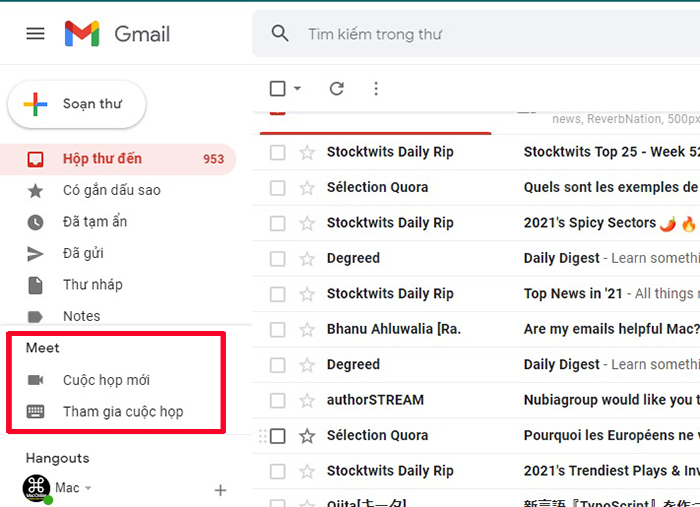The image size is (700, 507).
Task: Open email 'Stocktwits Top 25 - Week 52'
Action: click(612, 152)
